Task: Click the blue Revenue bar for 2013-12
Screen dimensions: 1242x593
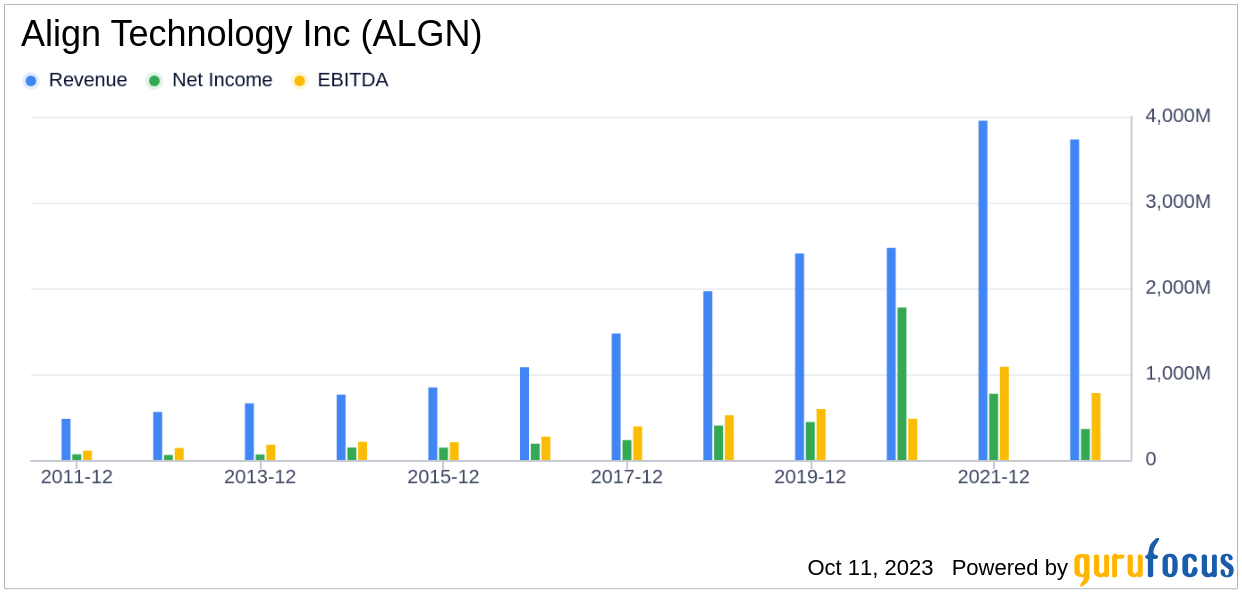Action: pos(249,432)
